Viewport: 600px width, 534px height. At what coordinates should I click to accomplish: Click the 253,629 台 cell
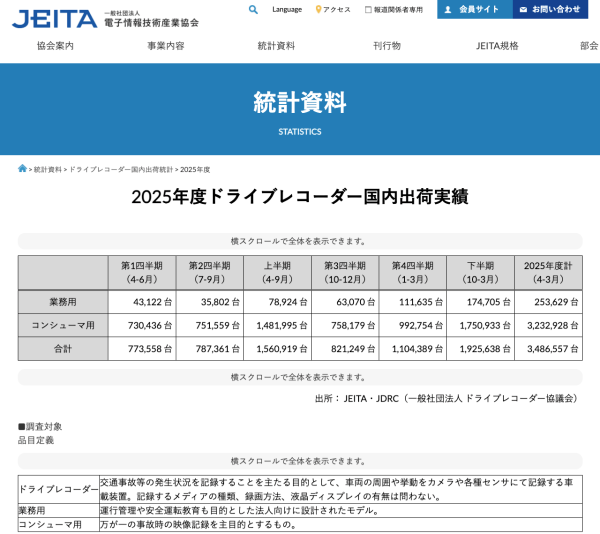(x=548, y=302)
